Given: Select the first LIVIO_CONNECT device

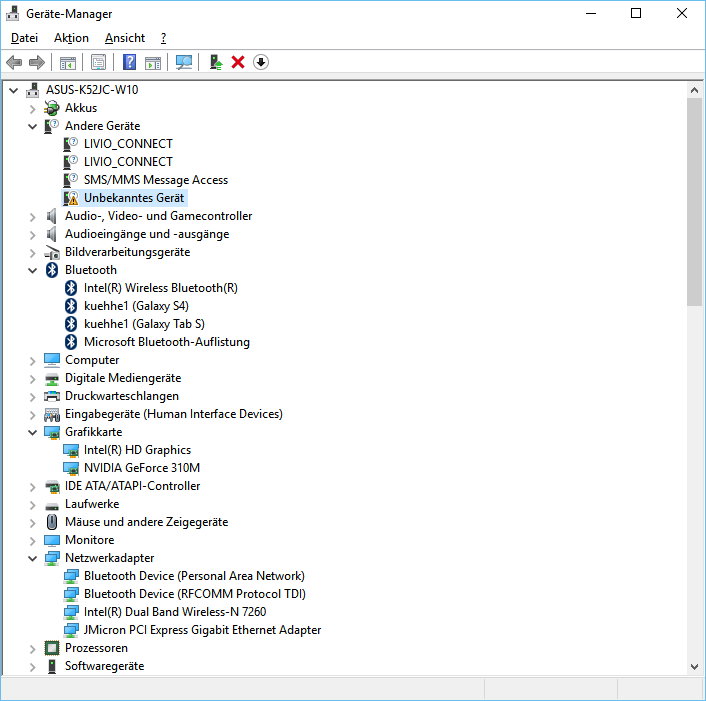Looking at the screenshot, I should (x=128, y=144).
